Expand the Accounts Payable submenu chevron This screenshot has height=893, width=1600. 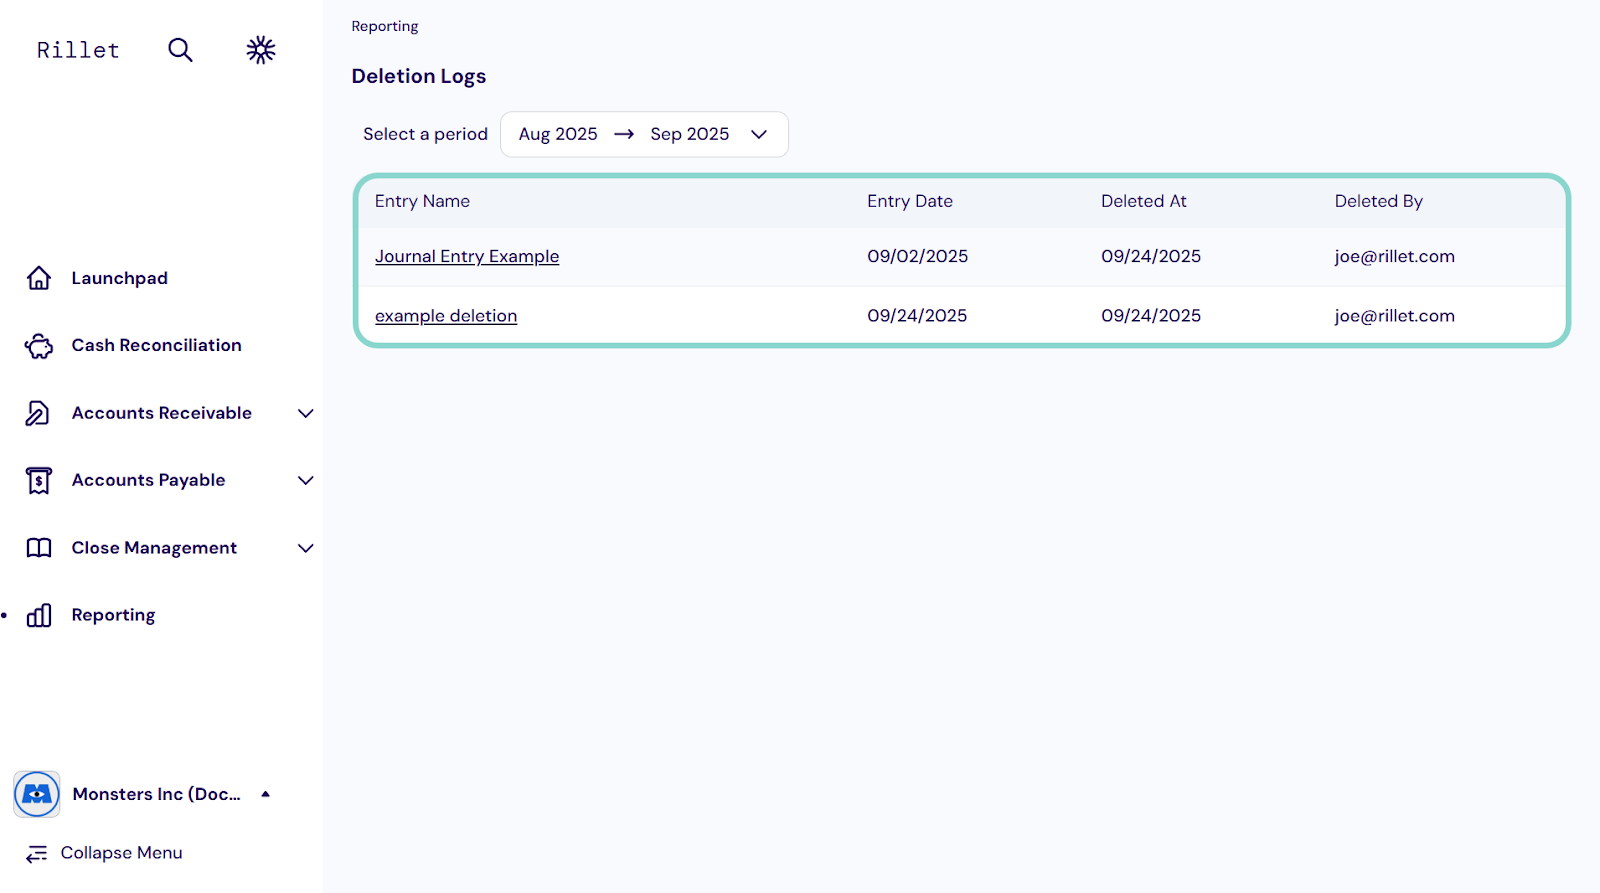[306, 481]
